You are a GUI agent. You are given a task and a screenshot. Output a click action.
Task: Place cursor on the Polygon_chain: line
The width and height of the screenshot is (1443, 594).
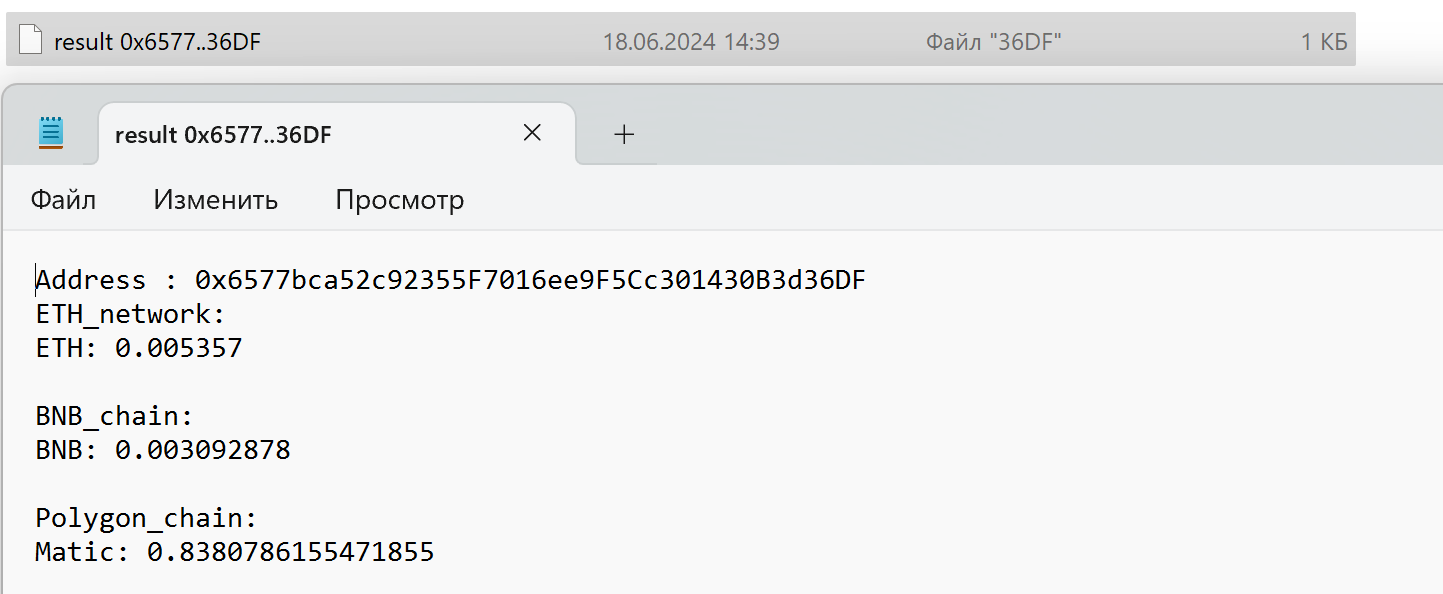[x=147, y=519]
